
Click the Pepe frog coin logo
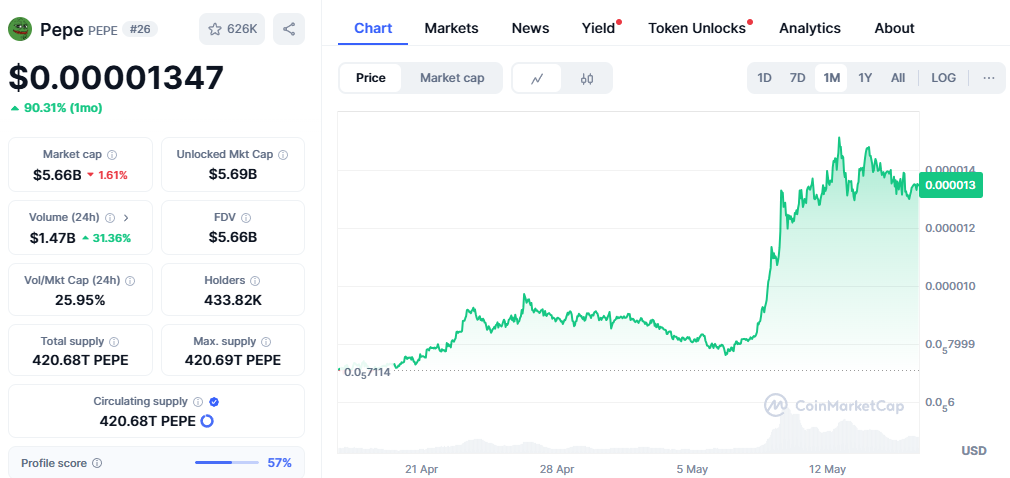point(20,29)
